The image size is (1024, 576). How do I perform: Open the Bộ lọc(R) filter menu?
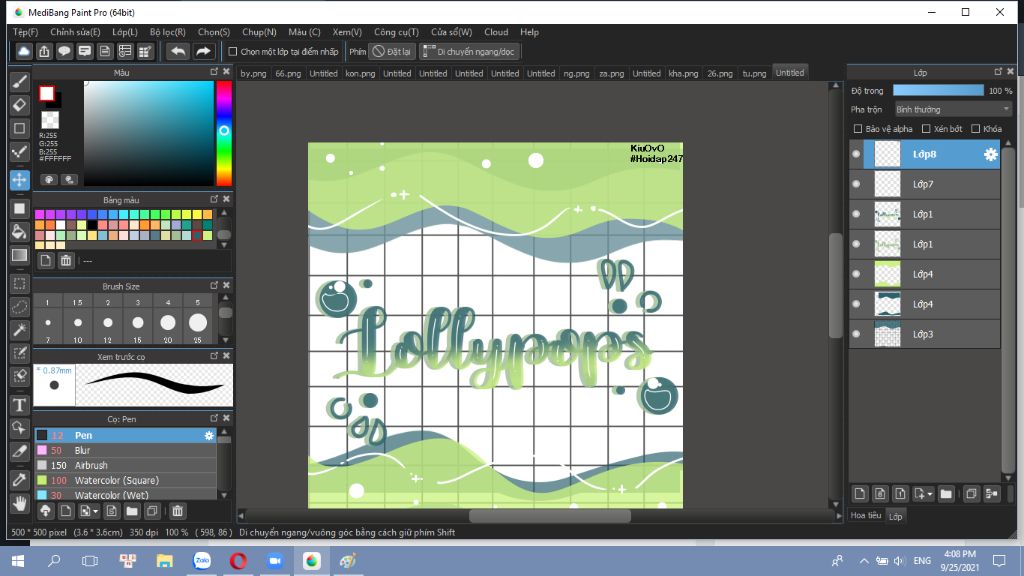(x=167, y=32)
